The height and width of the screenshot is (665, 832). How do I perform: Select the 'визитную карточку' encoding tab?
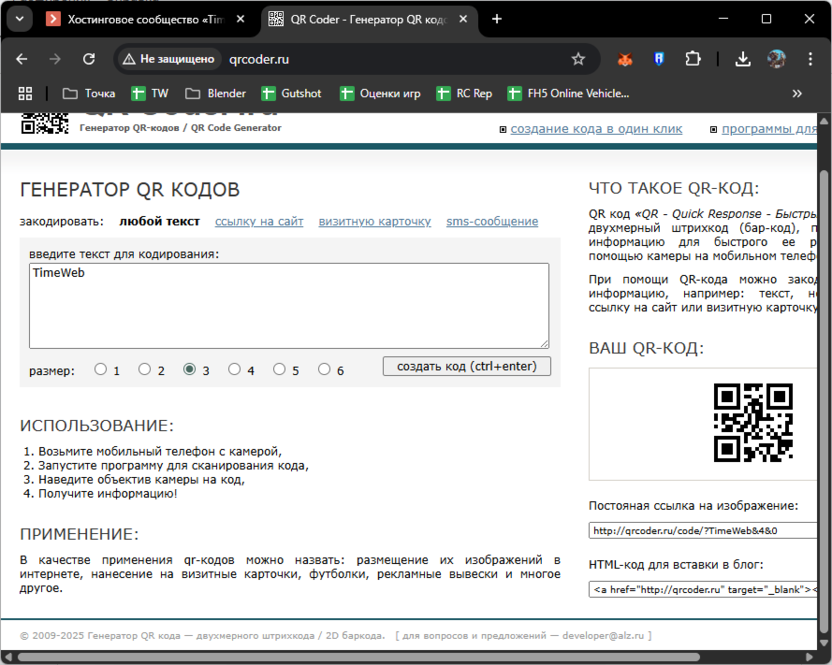tap(374, 222)
